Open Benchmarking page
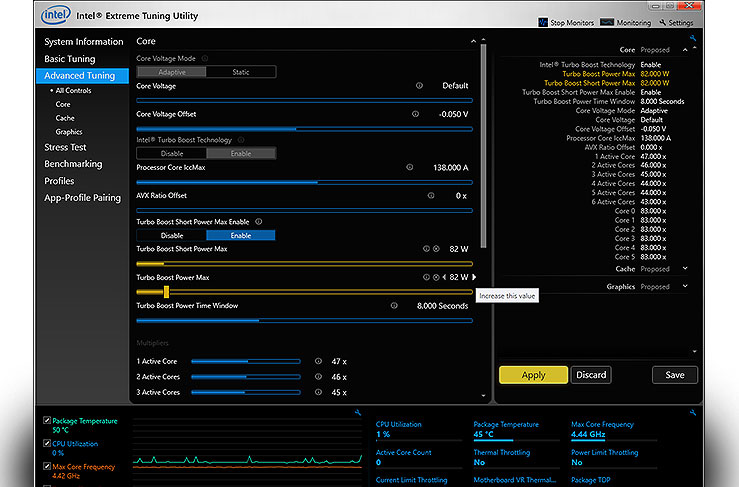This screenshot has height=487, width=739. point(73,164)
